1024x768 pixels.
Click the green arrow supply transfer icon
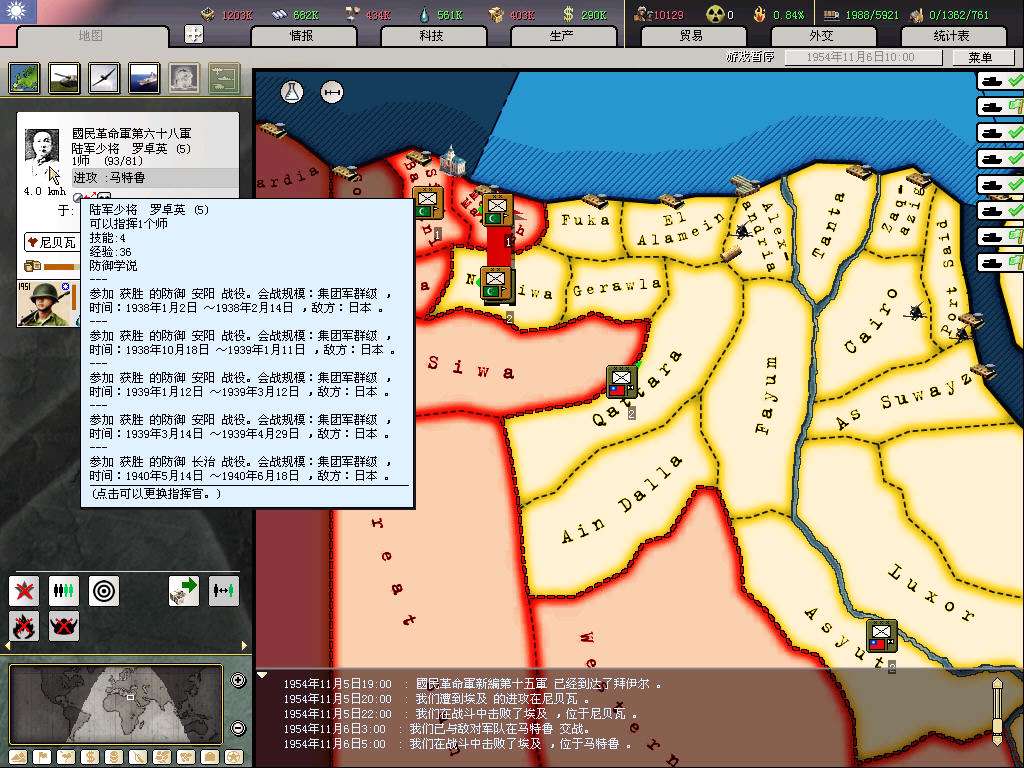click(184, 591)
